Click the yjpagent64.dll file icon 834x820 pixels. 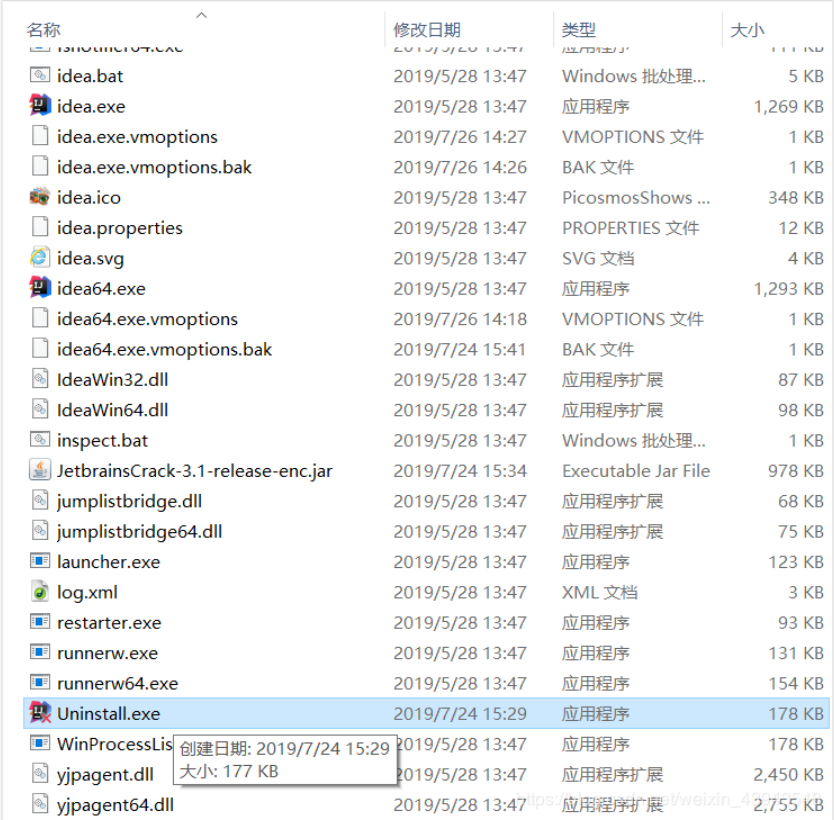(x=40, y=804)
